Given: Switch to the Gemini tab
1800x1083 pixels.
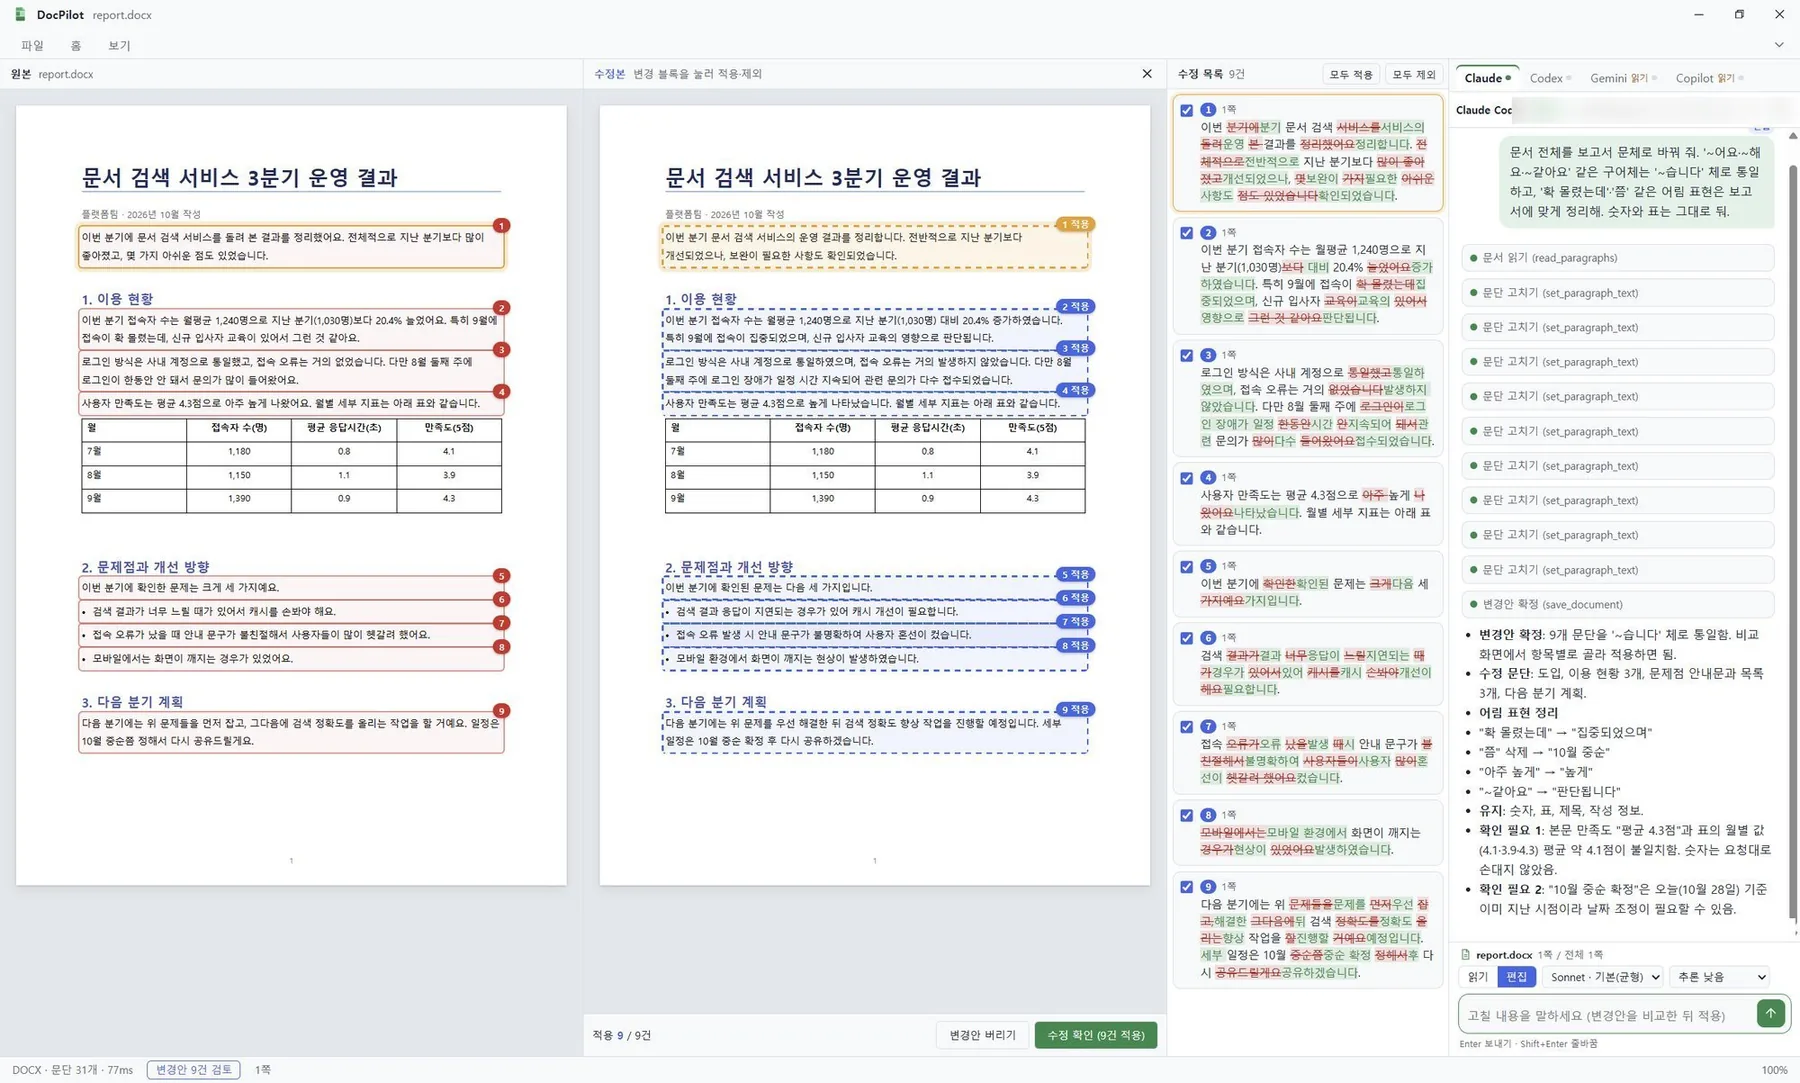Looking at the screenshot, I should pyautogui.click(x=1623, y=78).
